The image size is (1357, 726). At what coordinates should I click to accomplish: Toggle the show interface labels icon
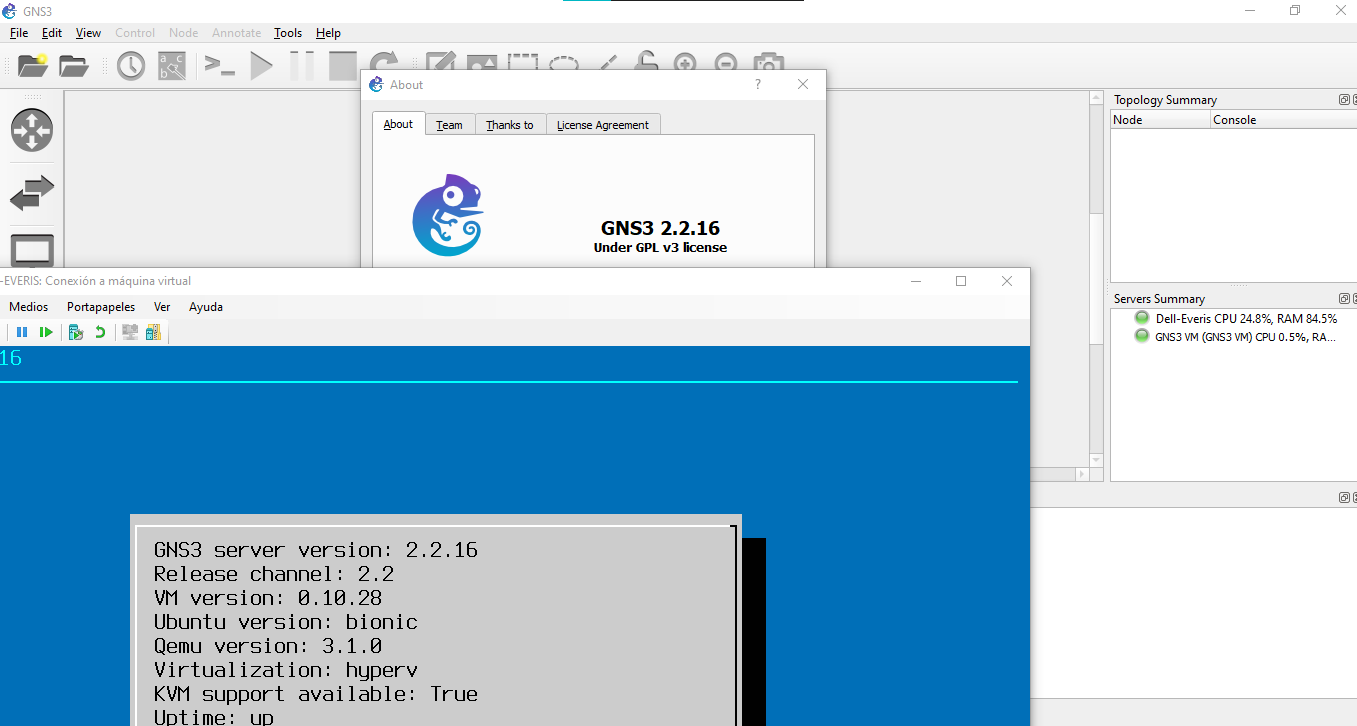(x=172, y=66)
